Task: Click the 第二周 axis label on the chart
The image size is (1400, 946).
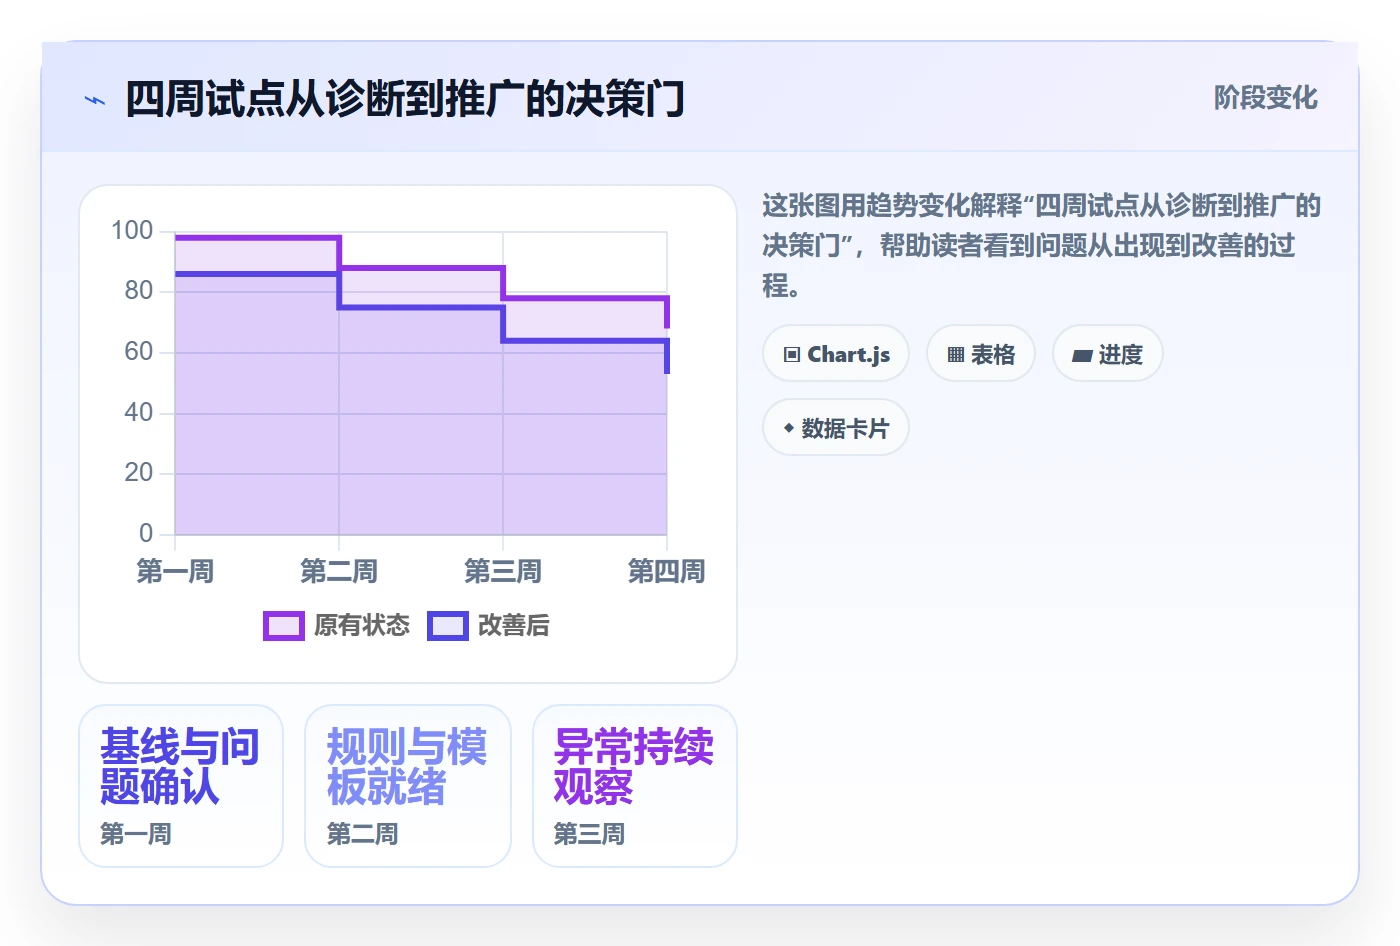Action: pyautogui.click(x=339, y=572)
